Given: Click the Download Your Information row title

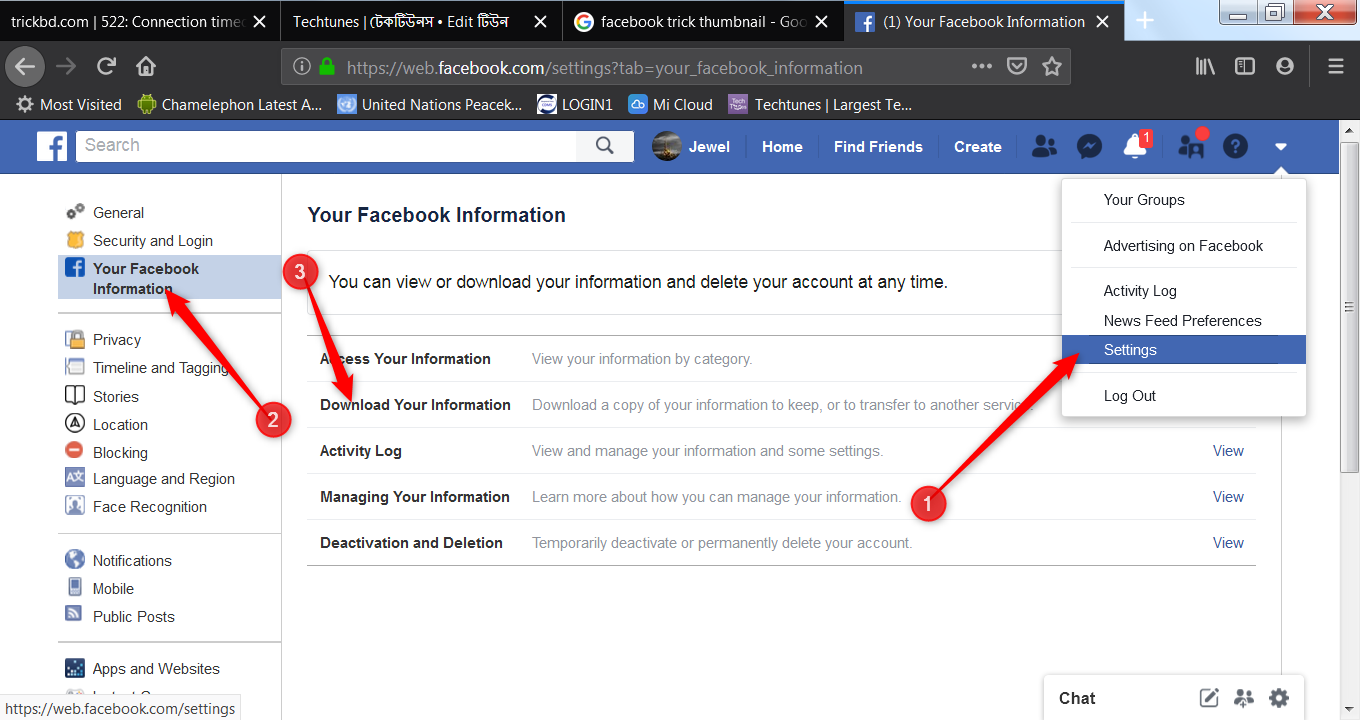Looking at the screenshot, I should [x=415, y=405].
